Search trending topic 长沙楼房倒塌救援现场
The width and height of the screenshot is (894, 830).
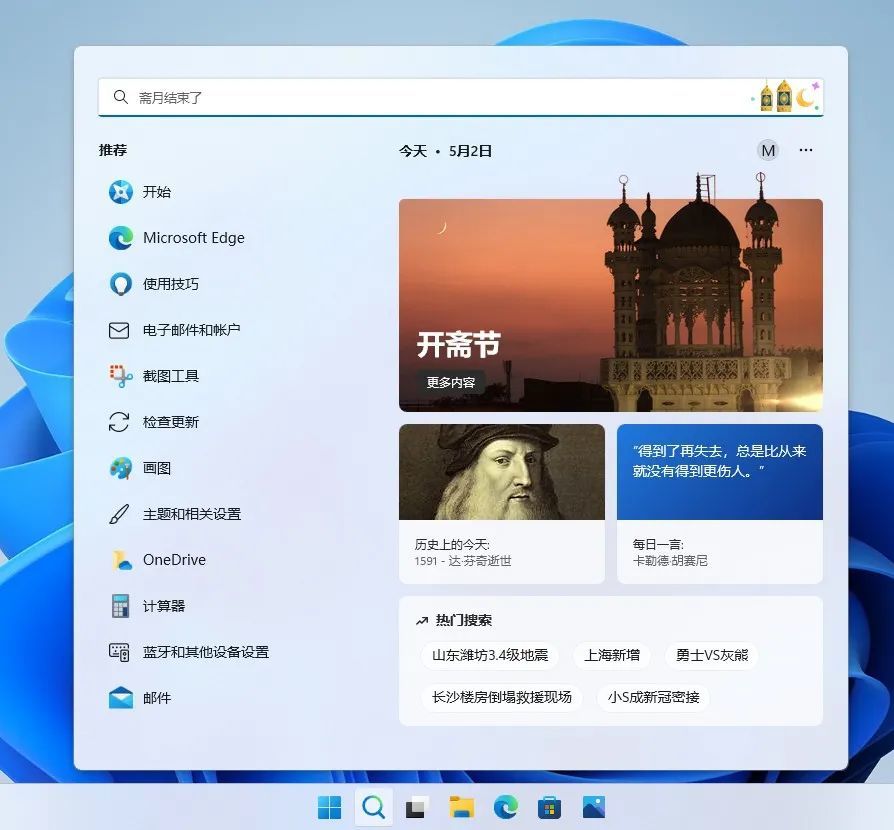pyautogui.click(x=502, y=697)
